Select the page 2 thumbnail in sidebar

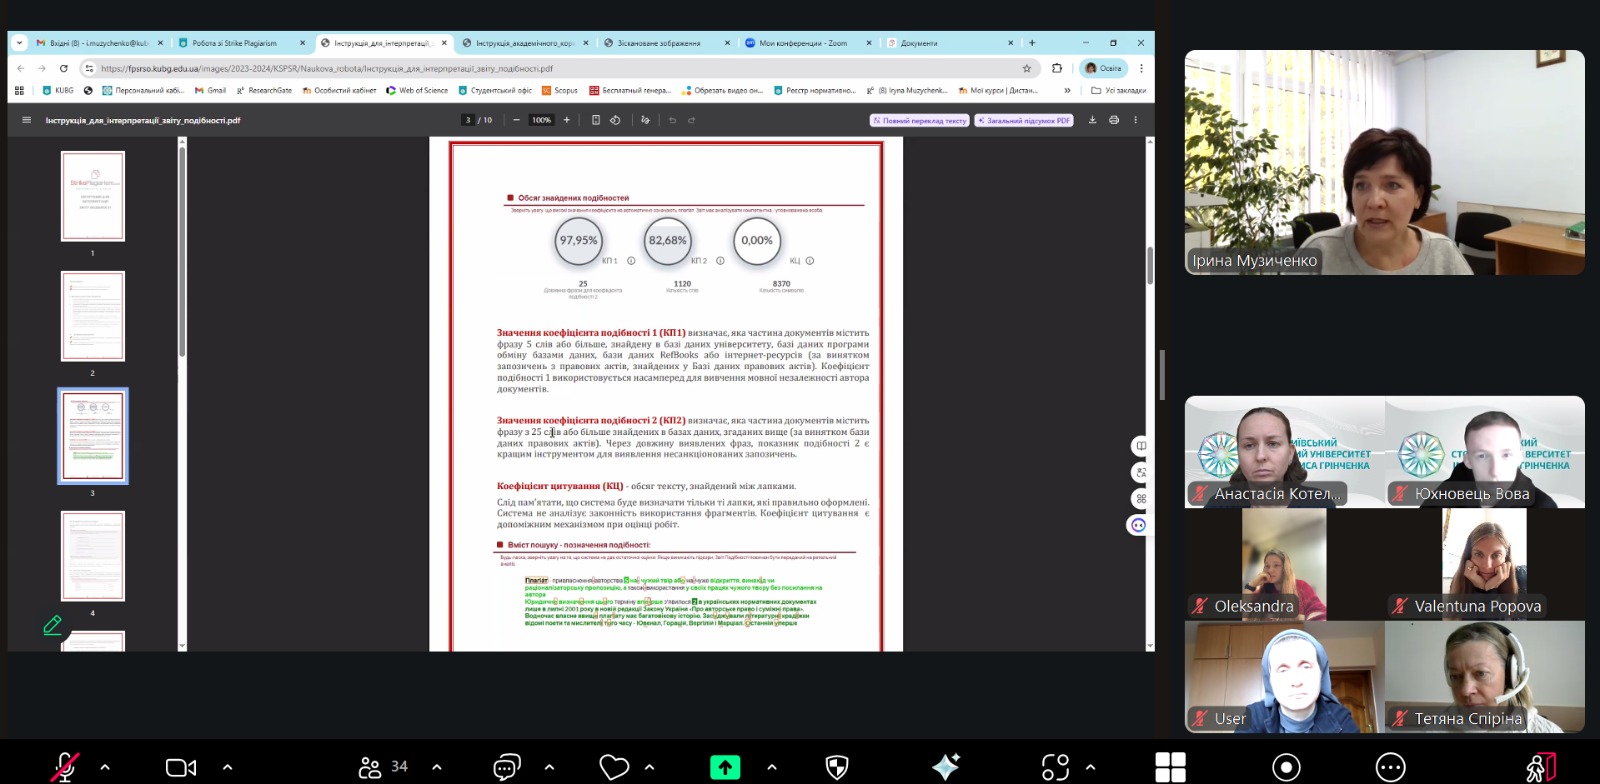tap(93, 317)
